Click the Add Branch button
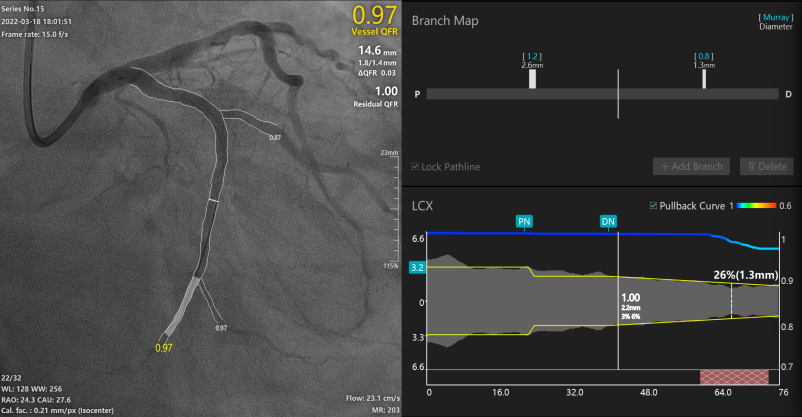The width and height of the screenshot is (802, 417). pyautogui.click(x=691, y=166)
